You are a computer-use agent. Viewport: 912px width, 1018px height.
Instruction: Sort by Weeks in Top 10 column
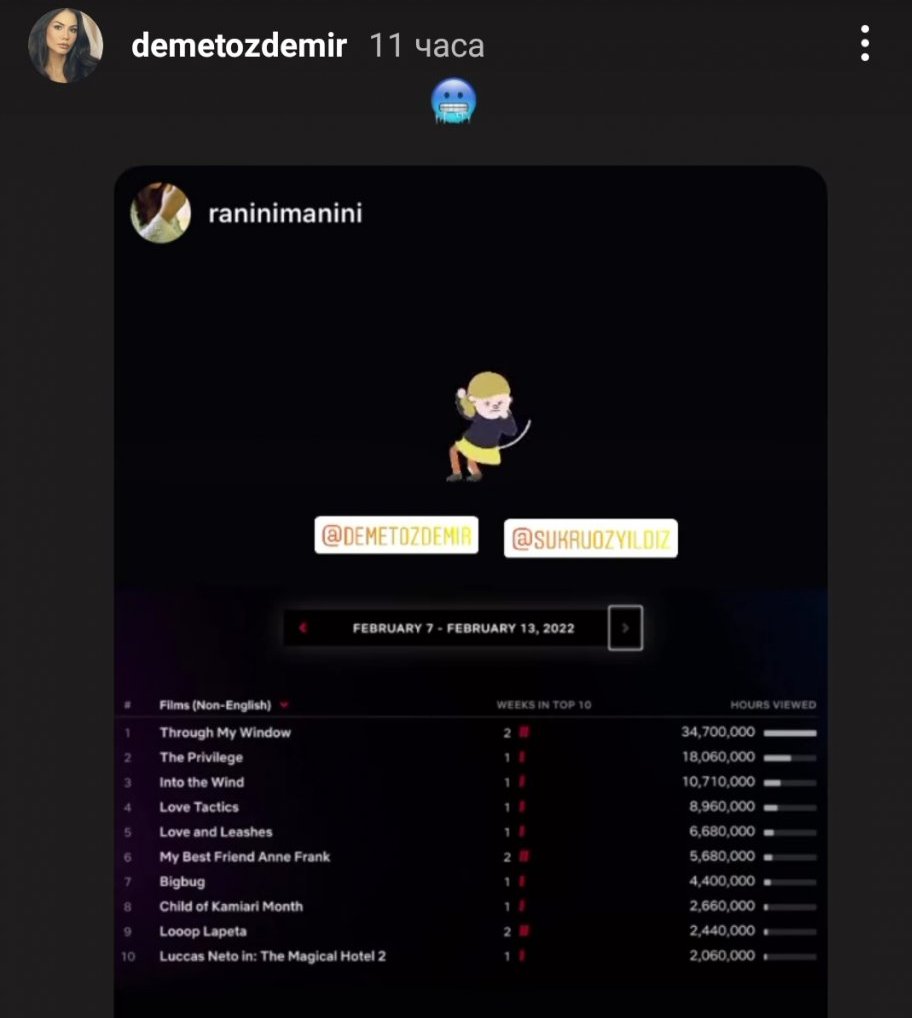(544, 705)
